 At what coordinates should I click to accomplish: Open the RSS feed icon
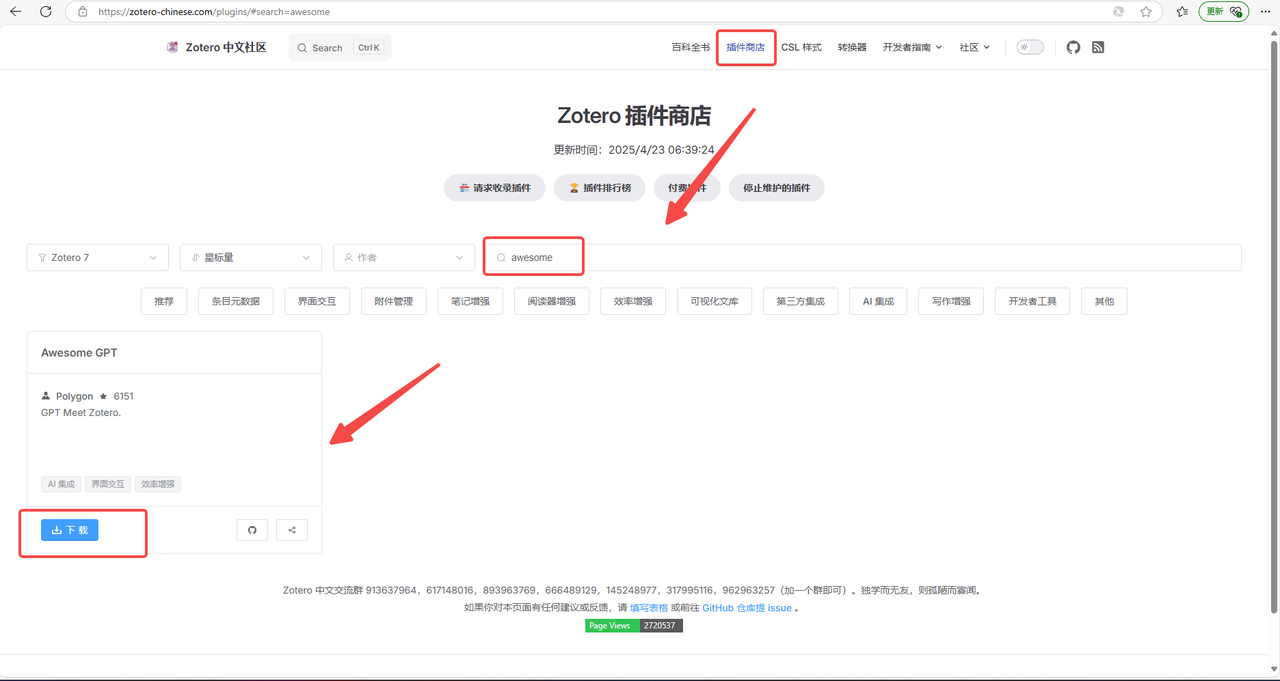(x=1098, y=47)
